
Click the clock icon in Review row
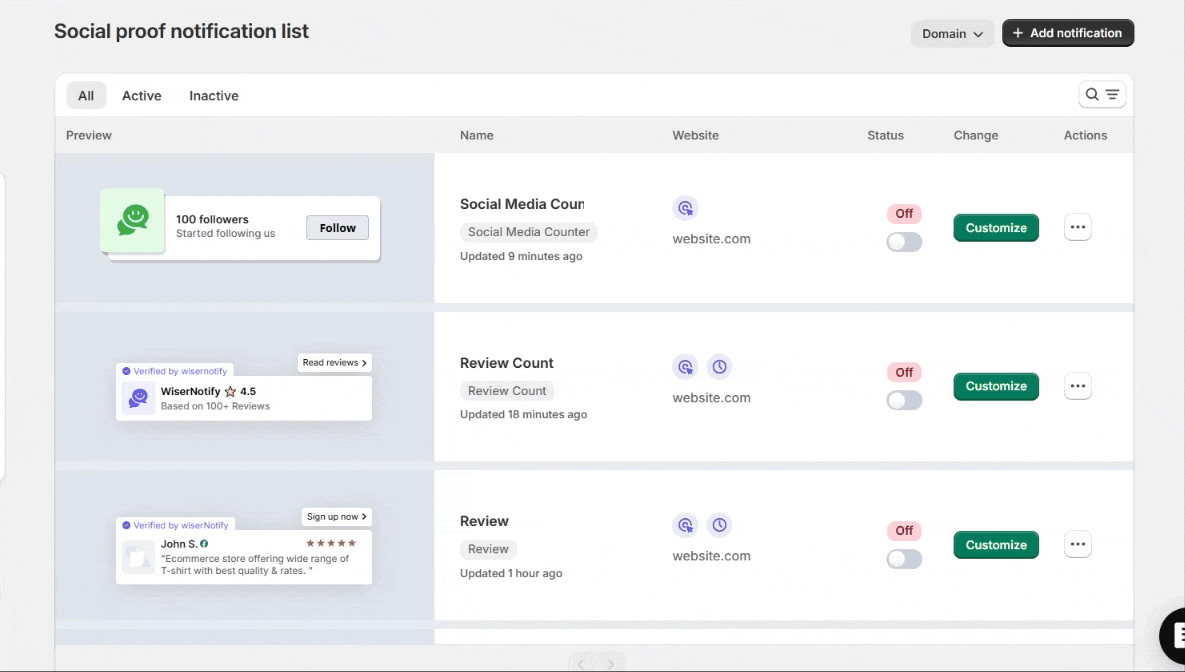[719, 525]
